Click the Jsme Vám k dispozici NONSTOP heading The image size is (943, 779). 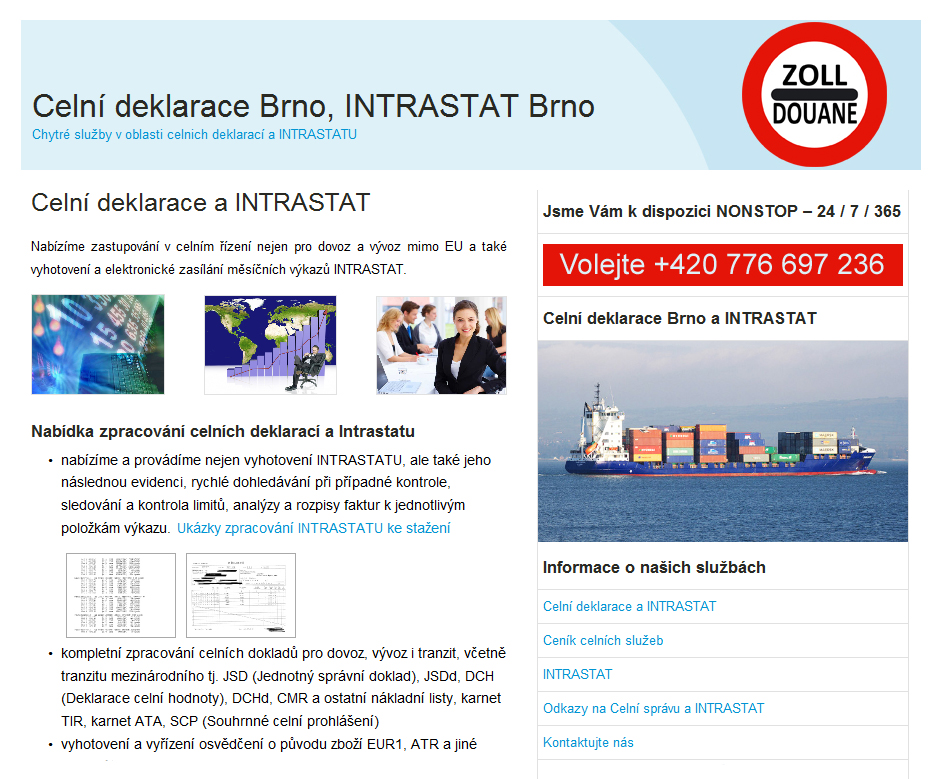(x=721, y=211)
